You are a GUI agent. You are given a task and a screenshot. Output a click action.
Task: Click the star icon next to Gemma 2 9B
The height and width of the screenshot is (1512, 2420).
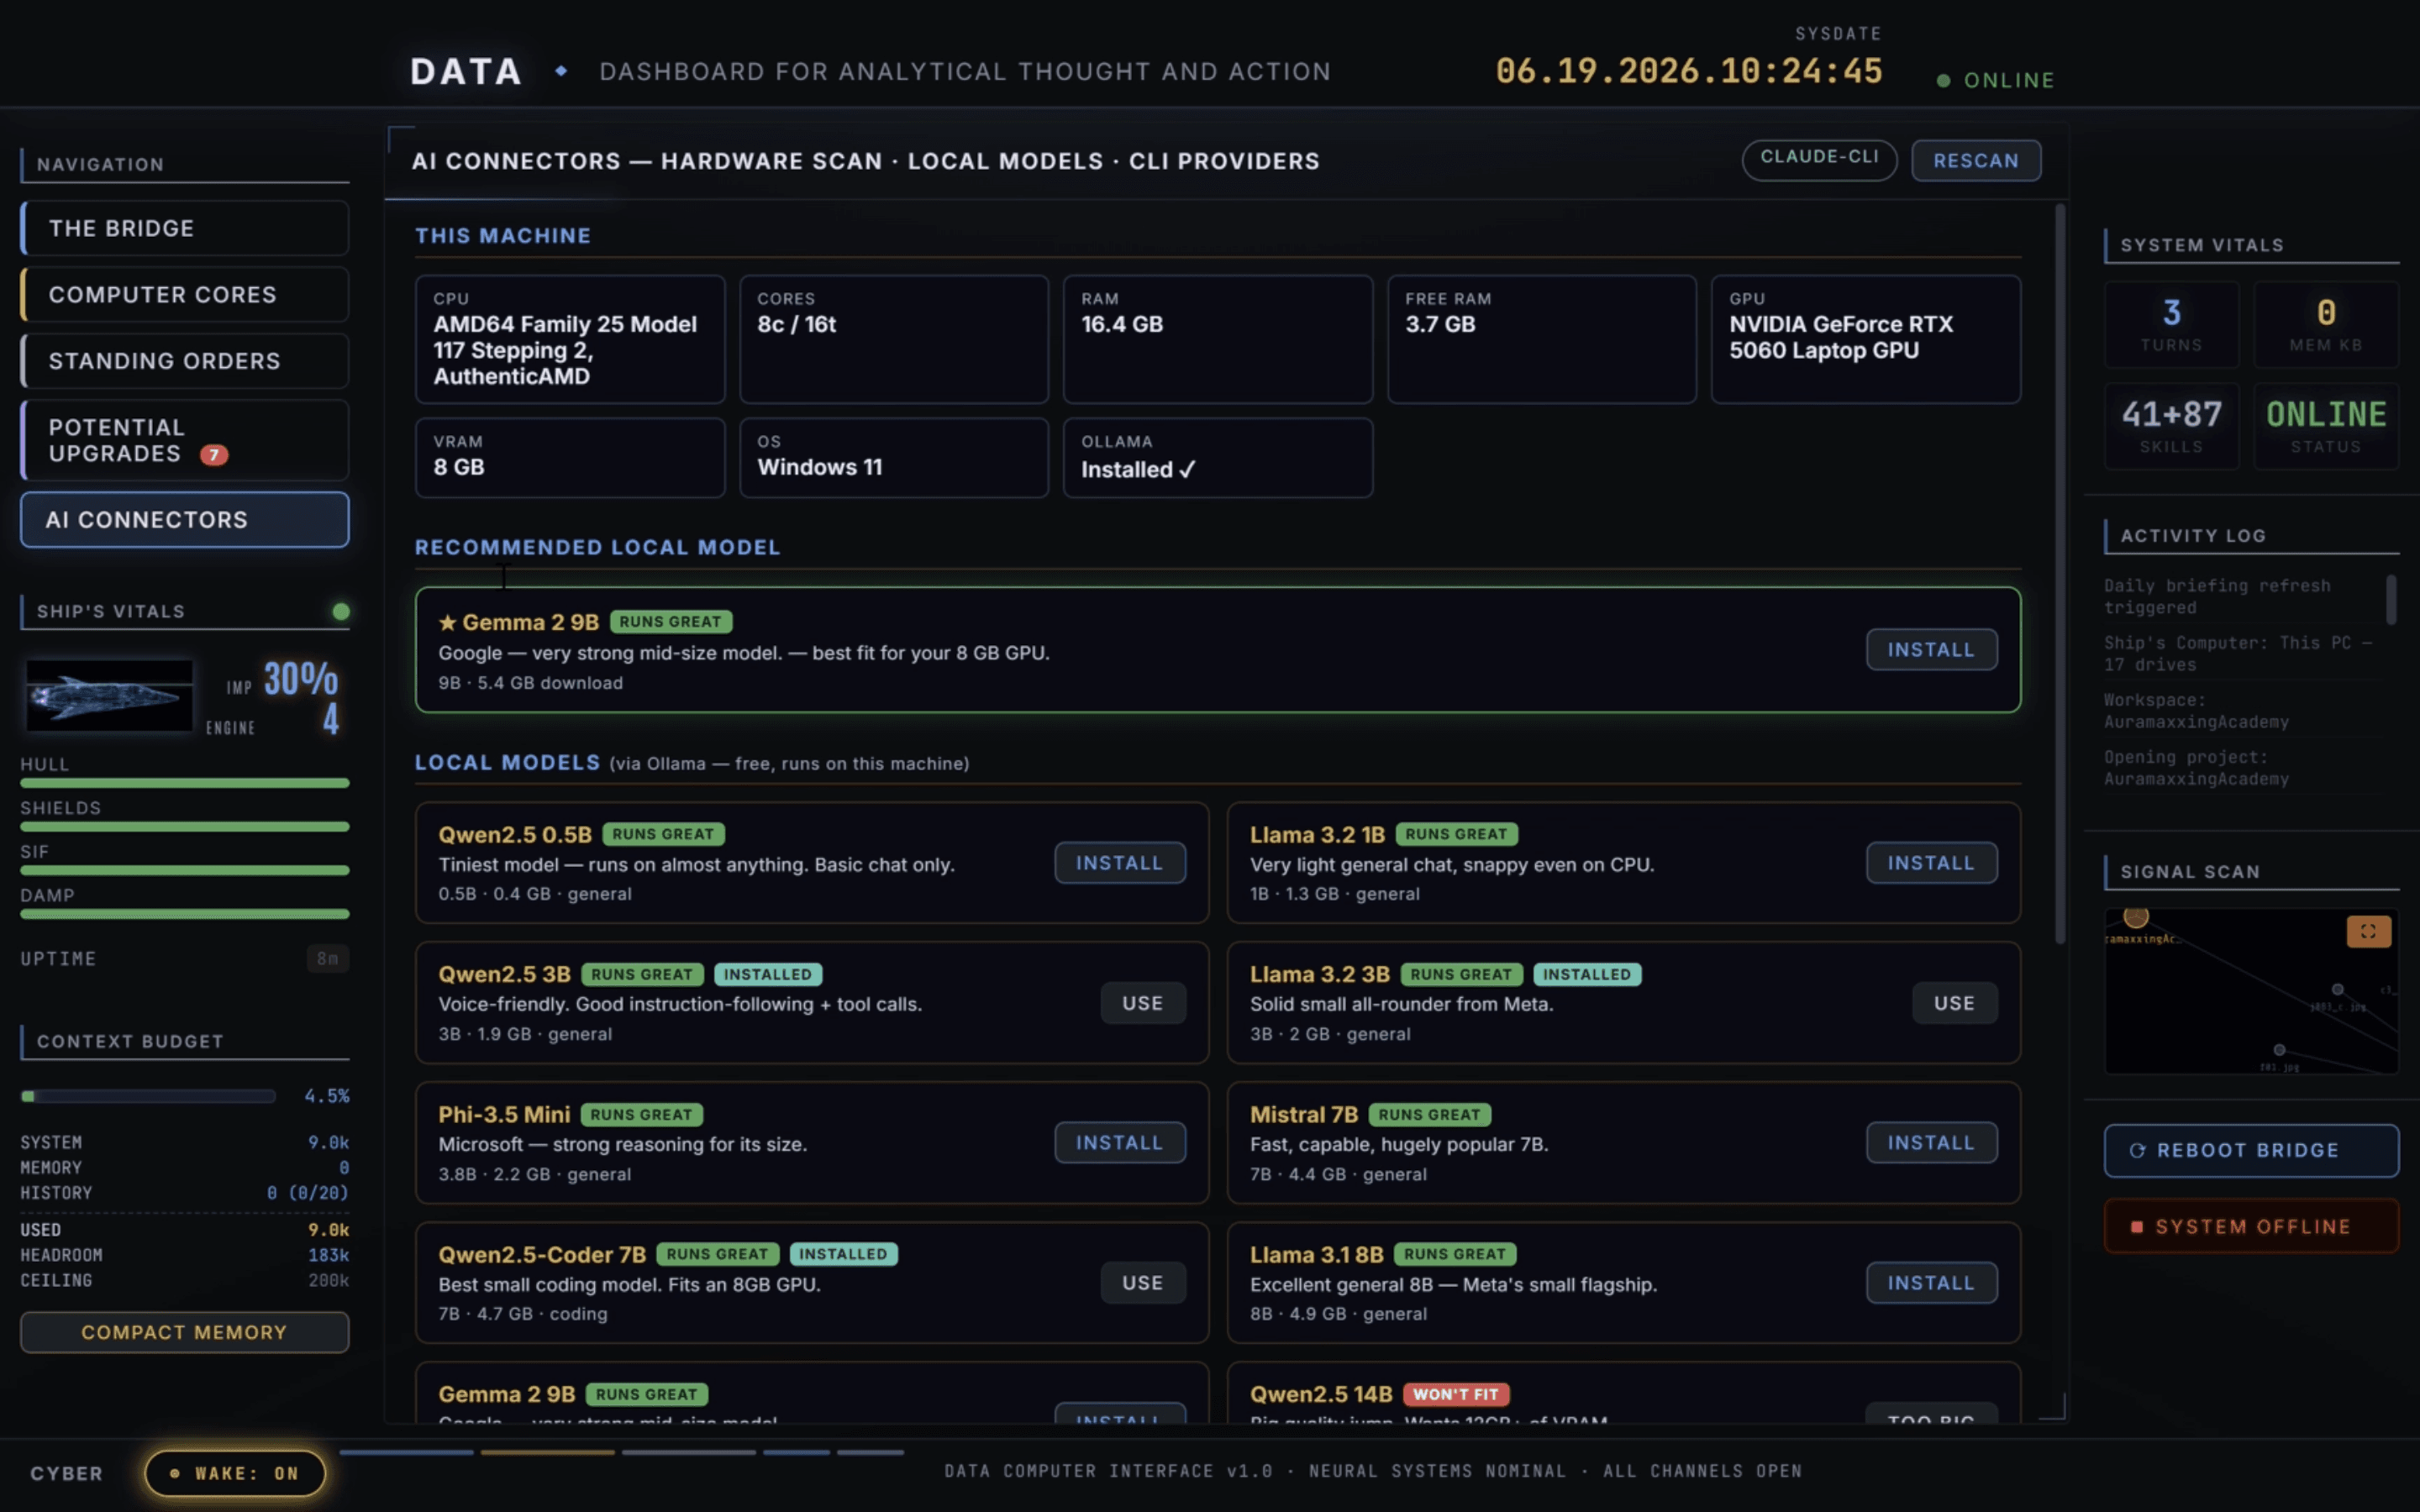pyautogui.click(x=447, y=622)
